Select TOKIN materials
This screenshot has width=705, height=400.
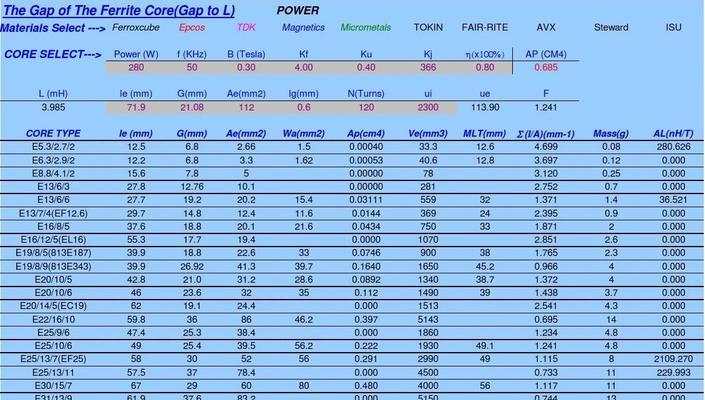click(x=428, y=27)
